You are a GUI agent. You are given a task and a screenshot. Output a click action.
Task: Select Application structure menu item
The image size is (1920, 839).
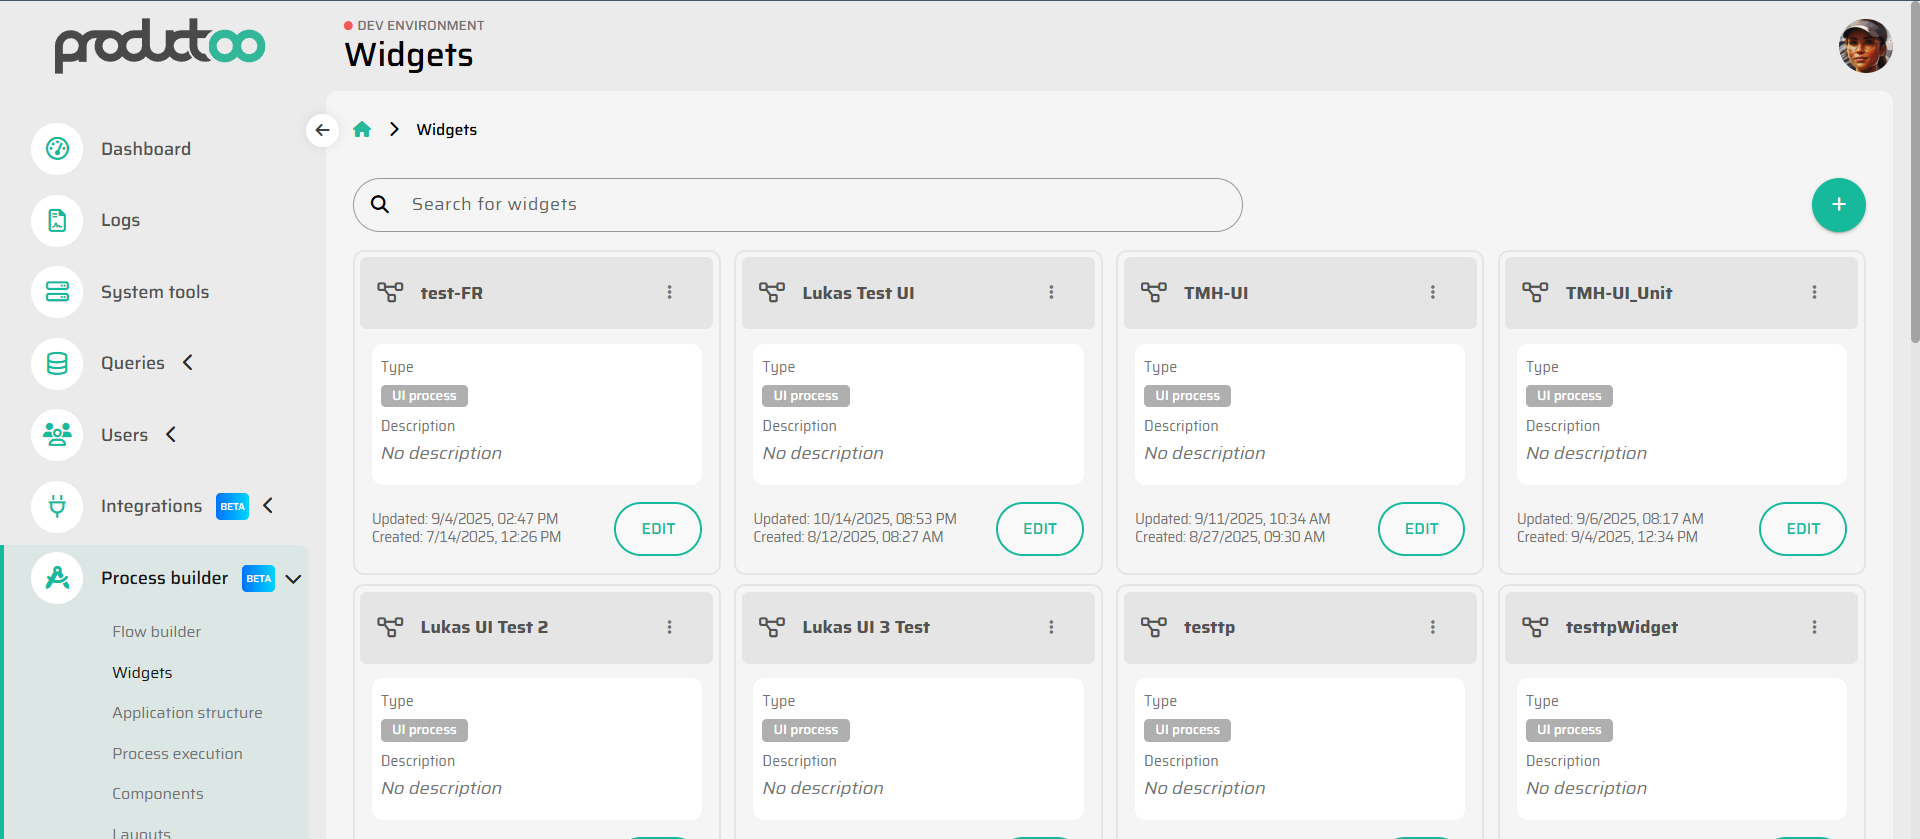pos(187,713)
